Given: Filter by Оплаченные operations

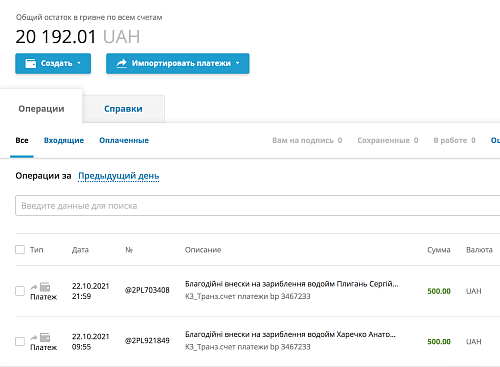Looking at the screenshot, I should pyautogui.click(x=124, y=140).
